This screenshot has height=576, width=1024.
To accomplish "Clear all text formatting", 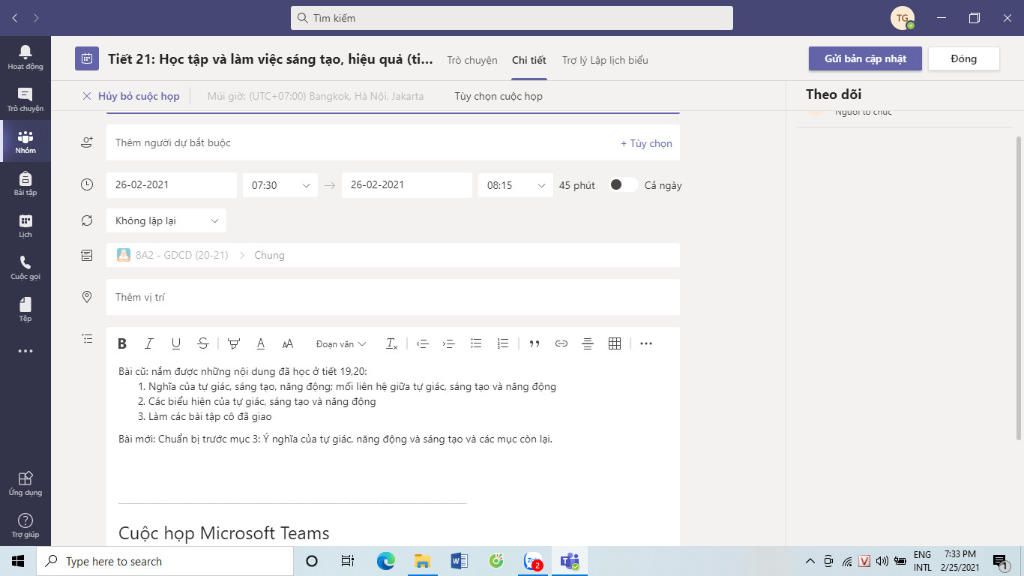I will (391, 344).
